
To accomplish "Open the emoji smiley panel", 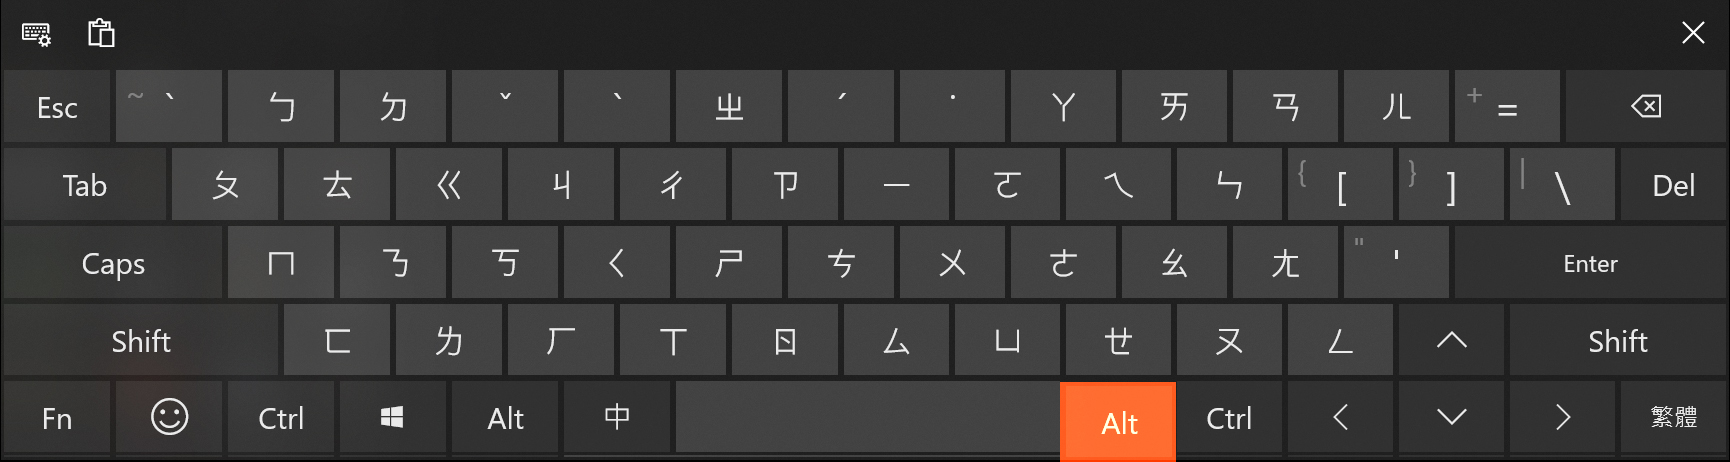I will [169, 418].
